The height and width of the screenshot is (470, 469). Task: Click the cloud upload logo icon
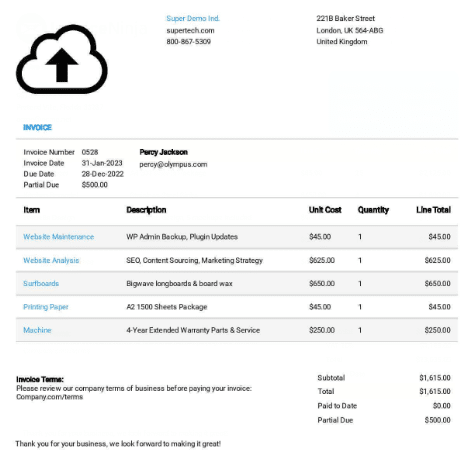coord(62,59)
